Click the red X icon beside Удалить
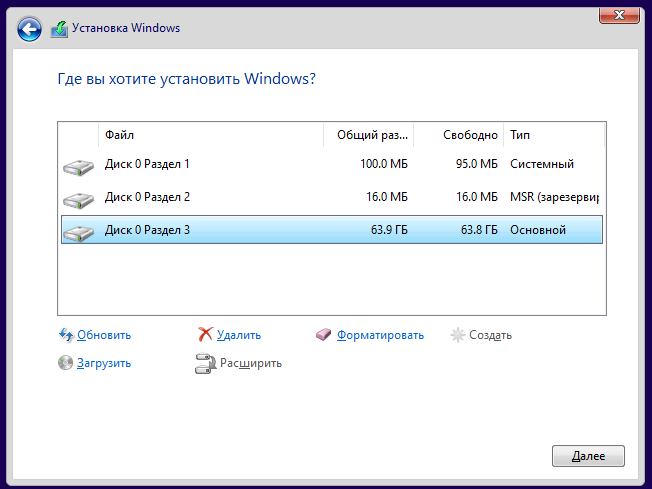This screenshot has width=652, height=489. [x=205, y=334]
